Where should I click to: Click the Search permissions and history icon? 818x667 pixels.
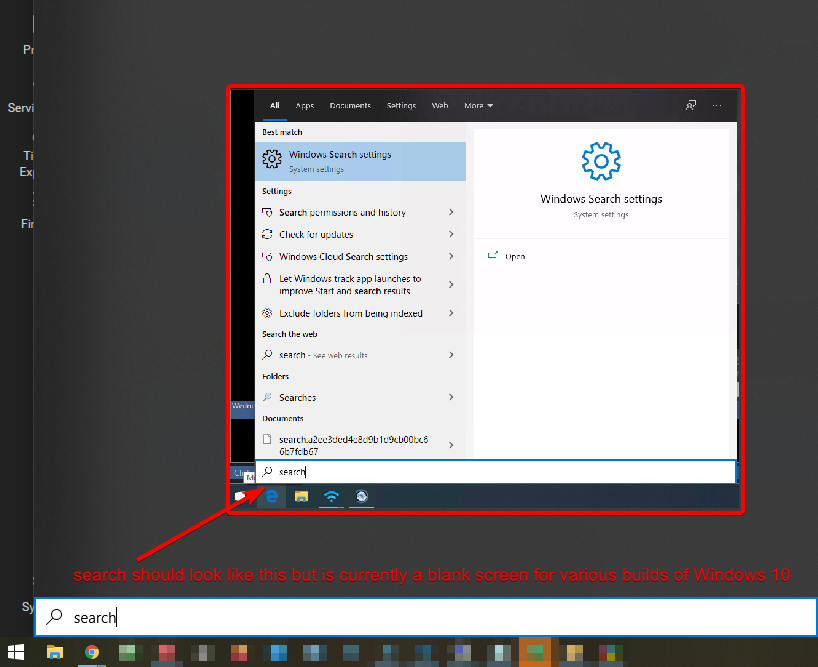pyautogui.click(x=267, y=212)
